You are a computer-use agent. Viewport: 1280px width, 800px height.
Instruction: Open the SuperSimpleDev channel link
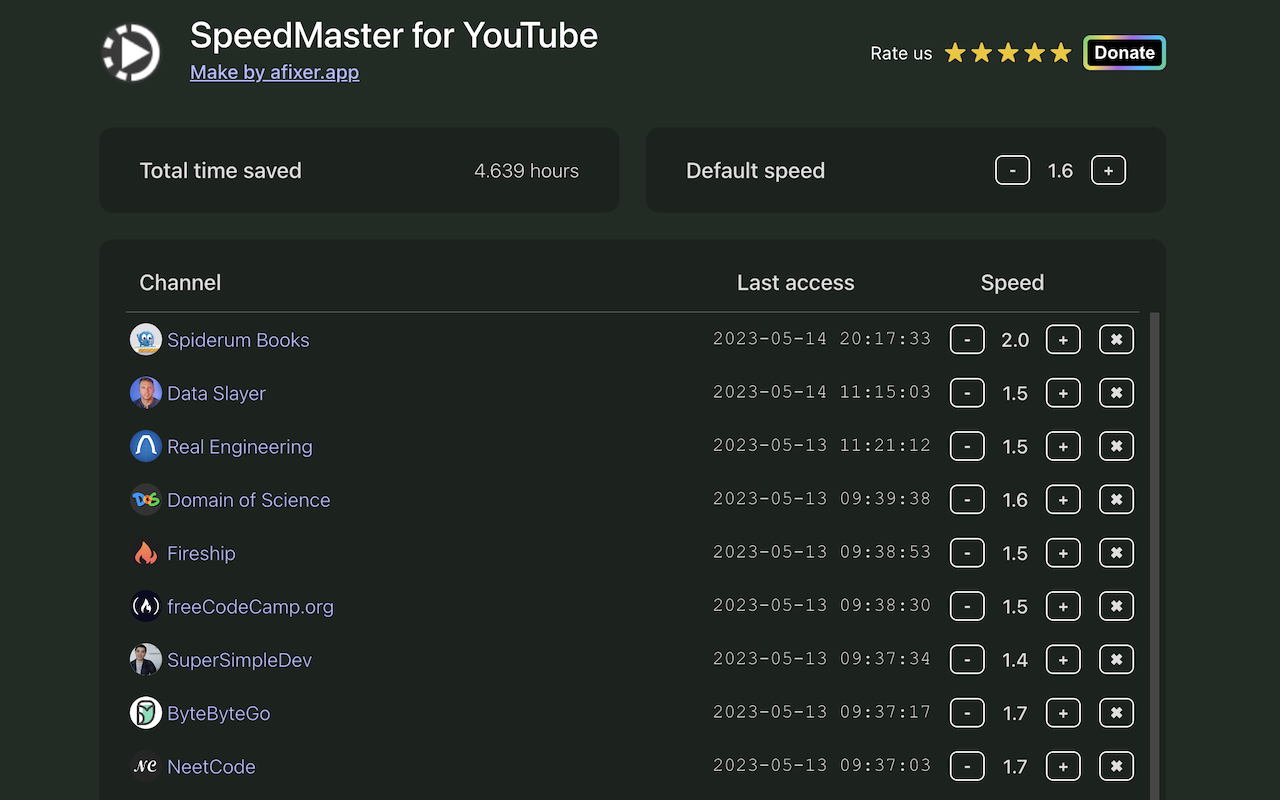point(239,660)
